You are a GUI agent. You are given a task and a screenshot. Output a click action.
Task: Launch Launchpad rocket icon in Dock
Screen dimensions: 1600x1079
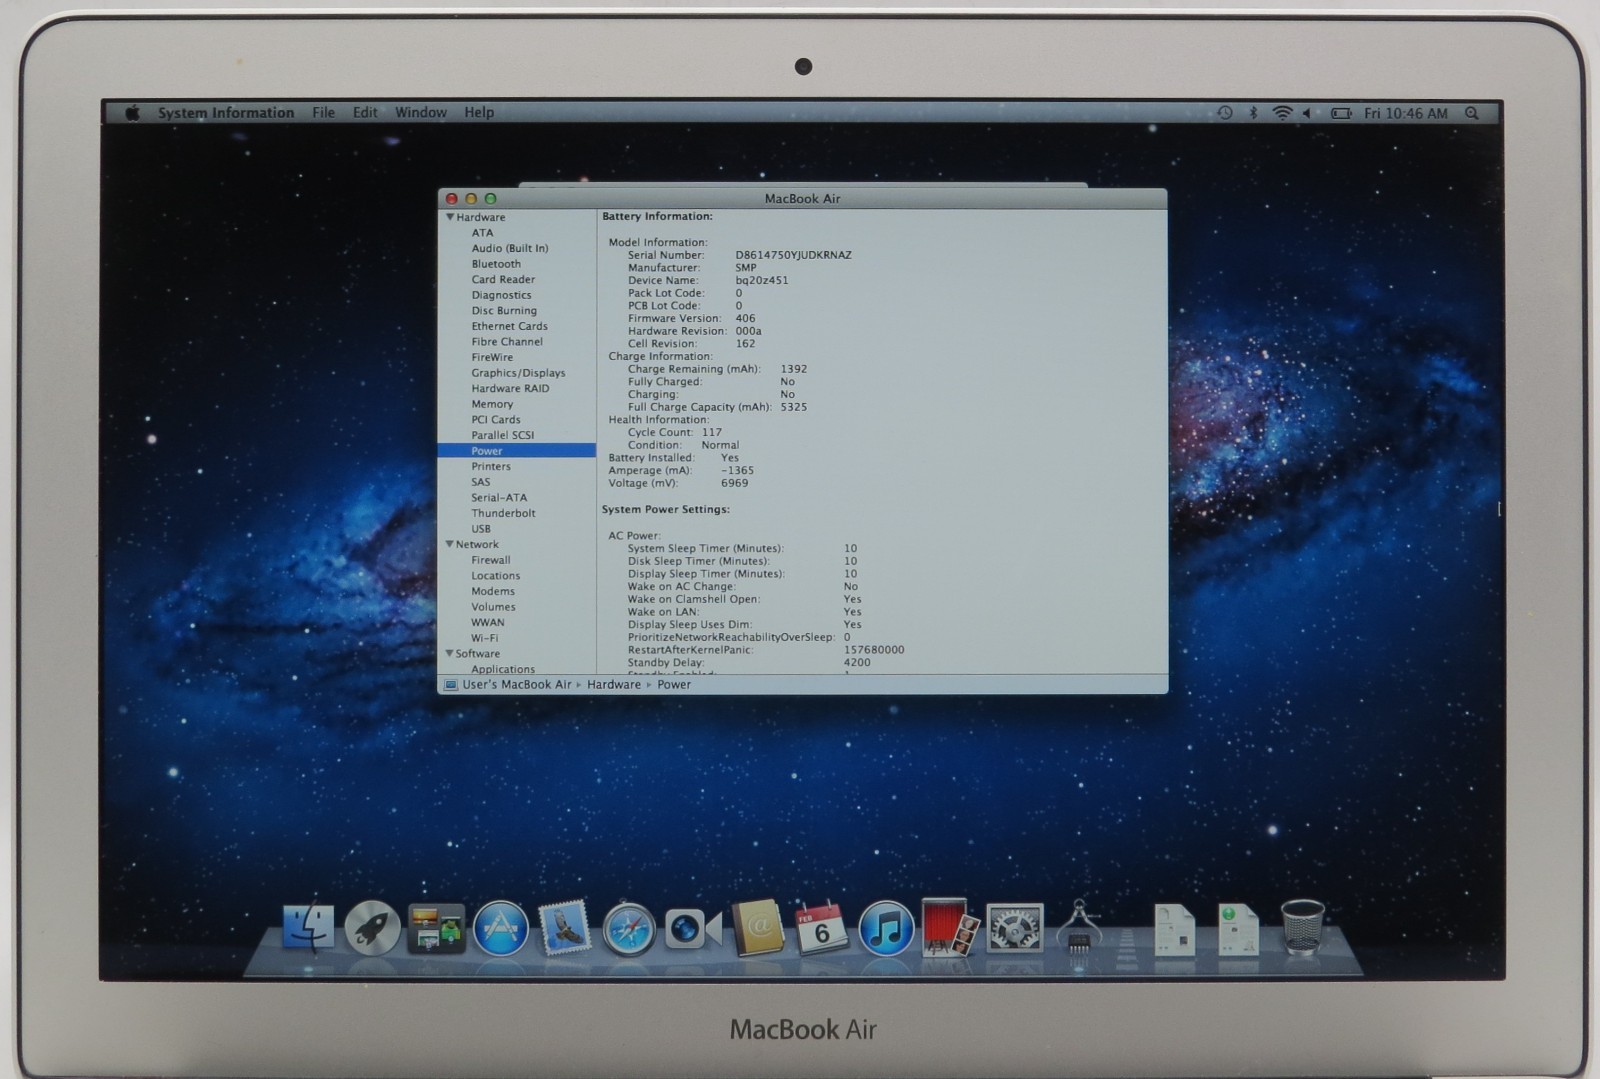372,929
